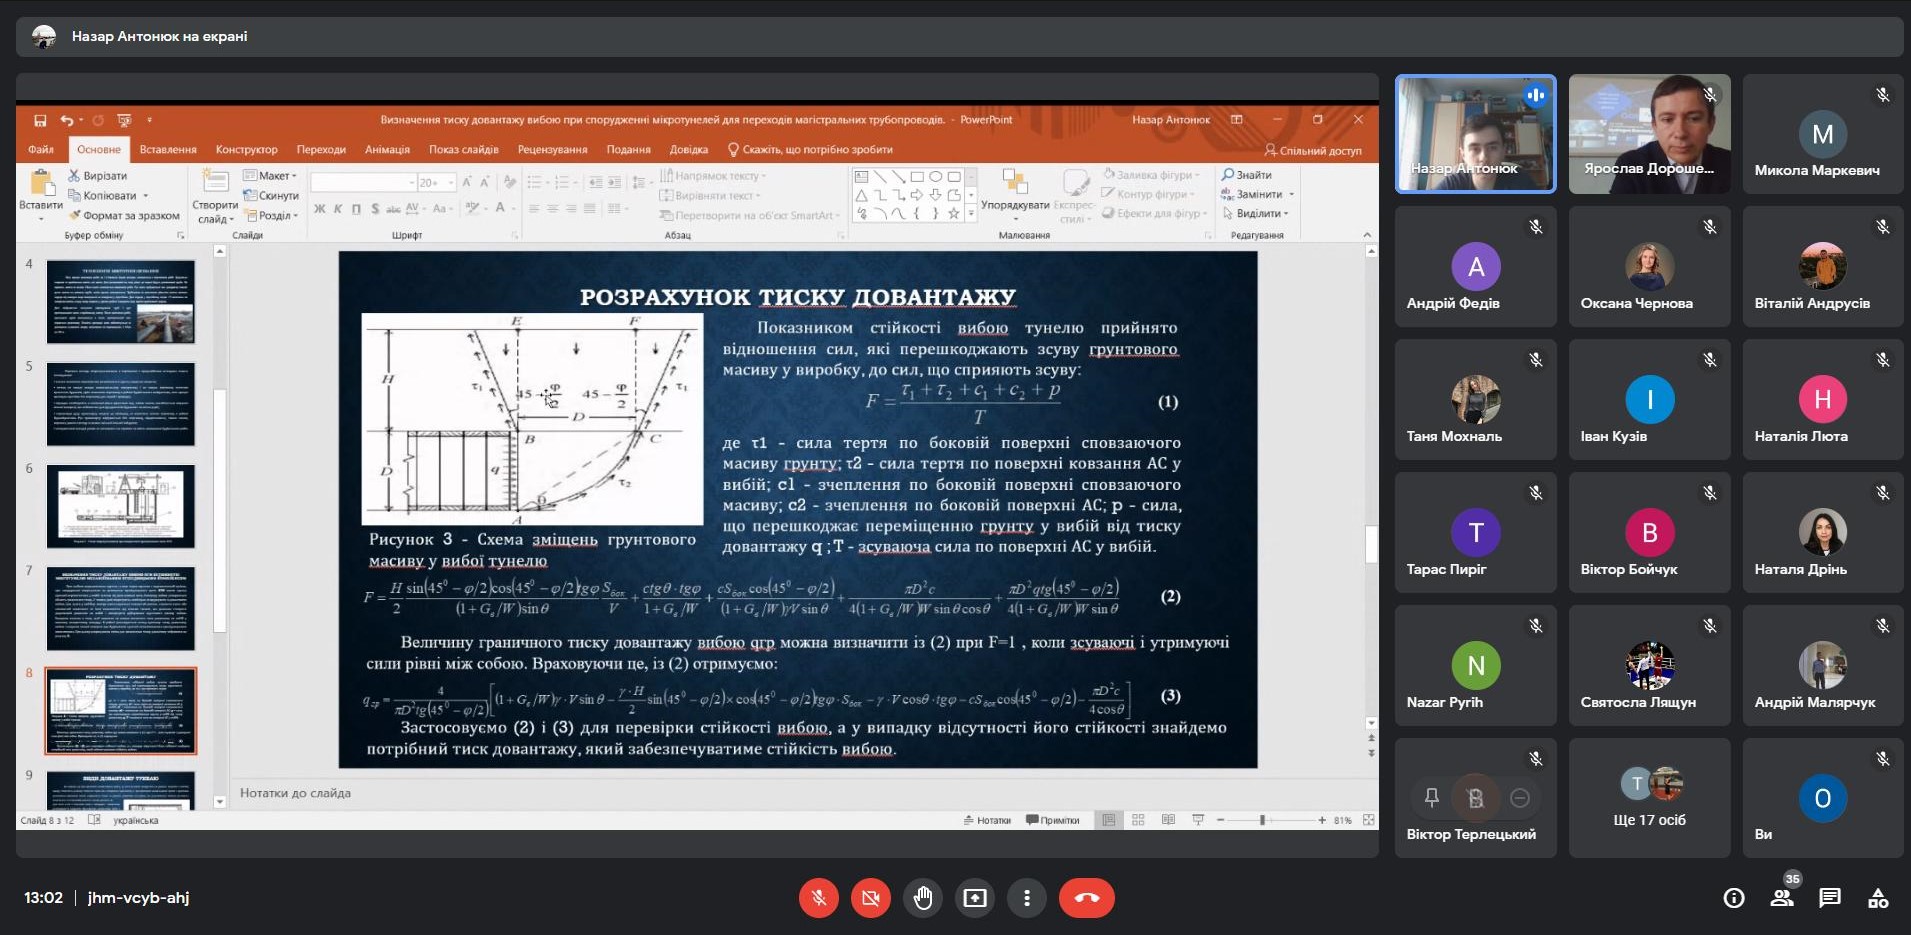Select slide 6 thumbnail

tap(121, 508)
